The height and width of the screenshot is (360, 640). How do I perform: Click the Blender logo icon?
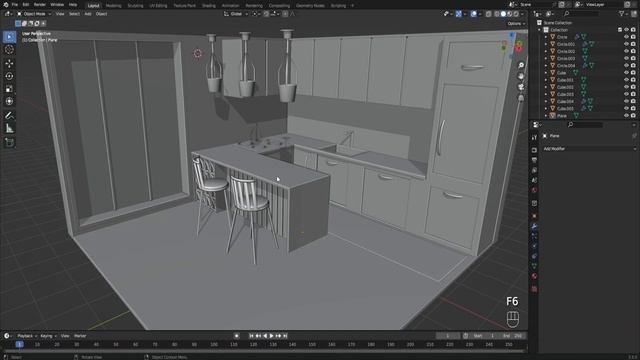5,5
